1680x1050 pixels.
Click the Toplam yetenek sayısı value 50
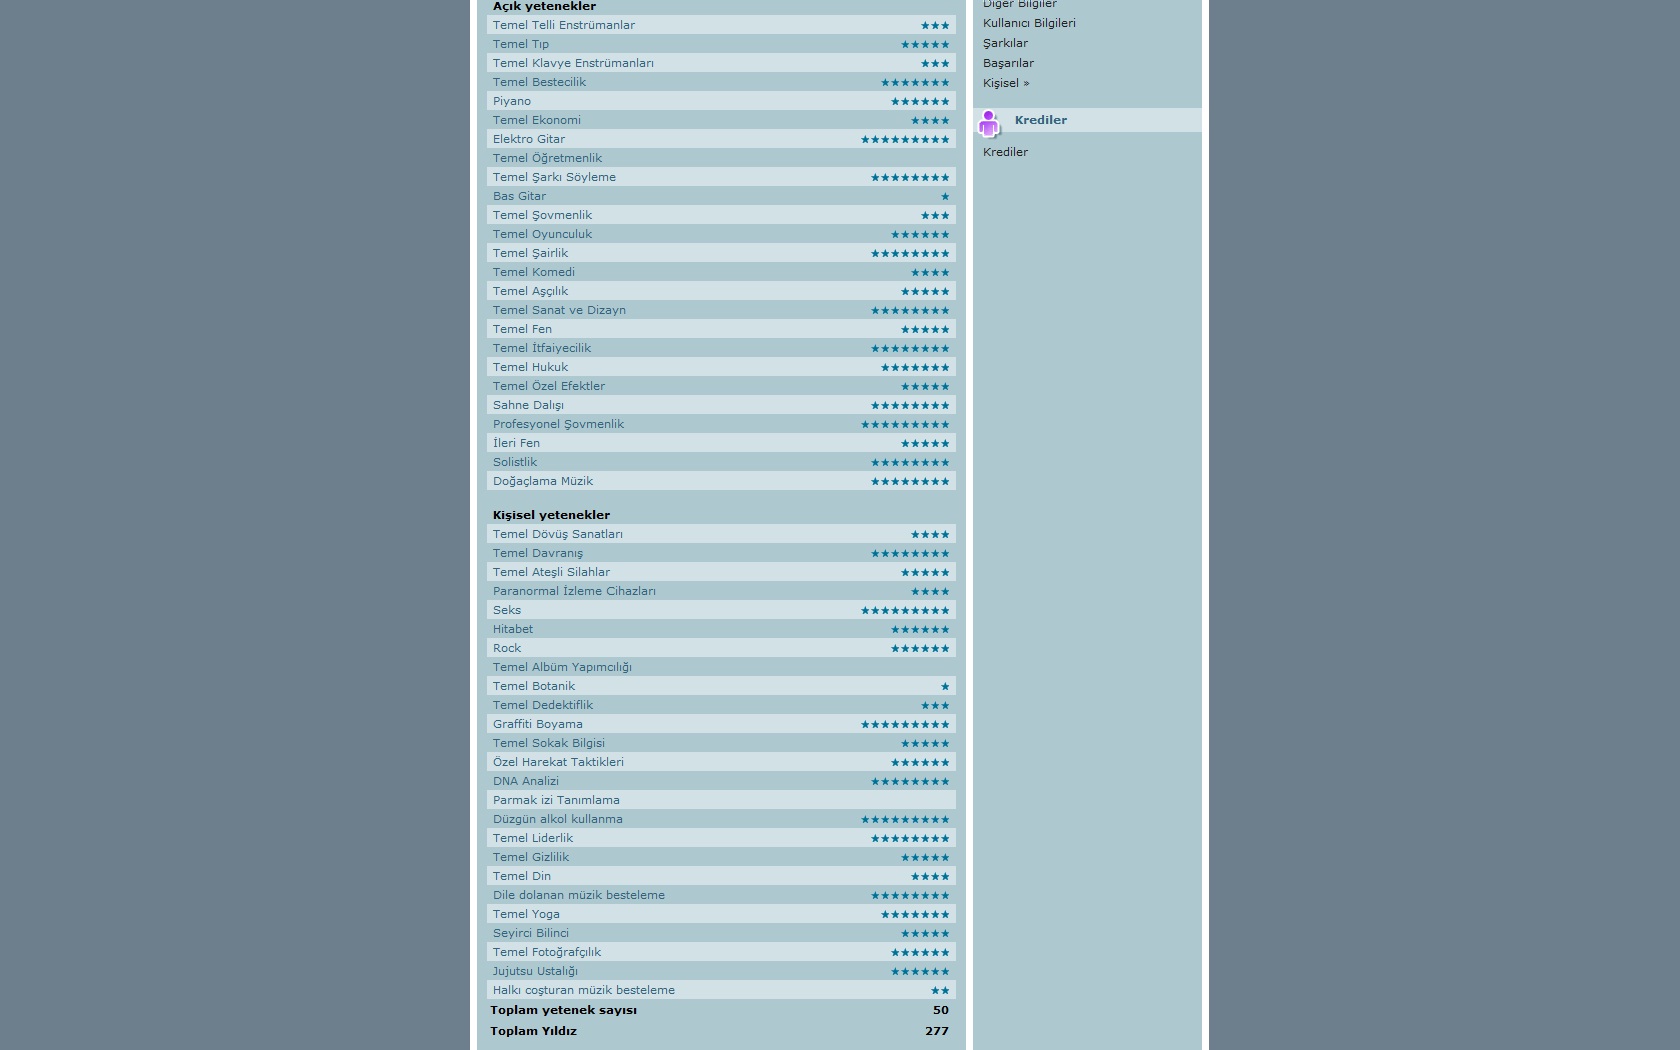coord(941,1010)
